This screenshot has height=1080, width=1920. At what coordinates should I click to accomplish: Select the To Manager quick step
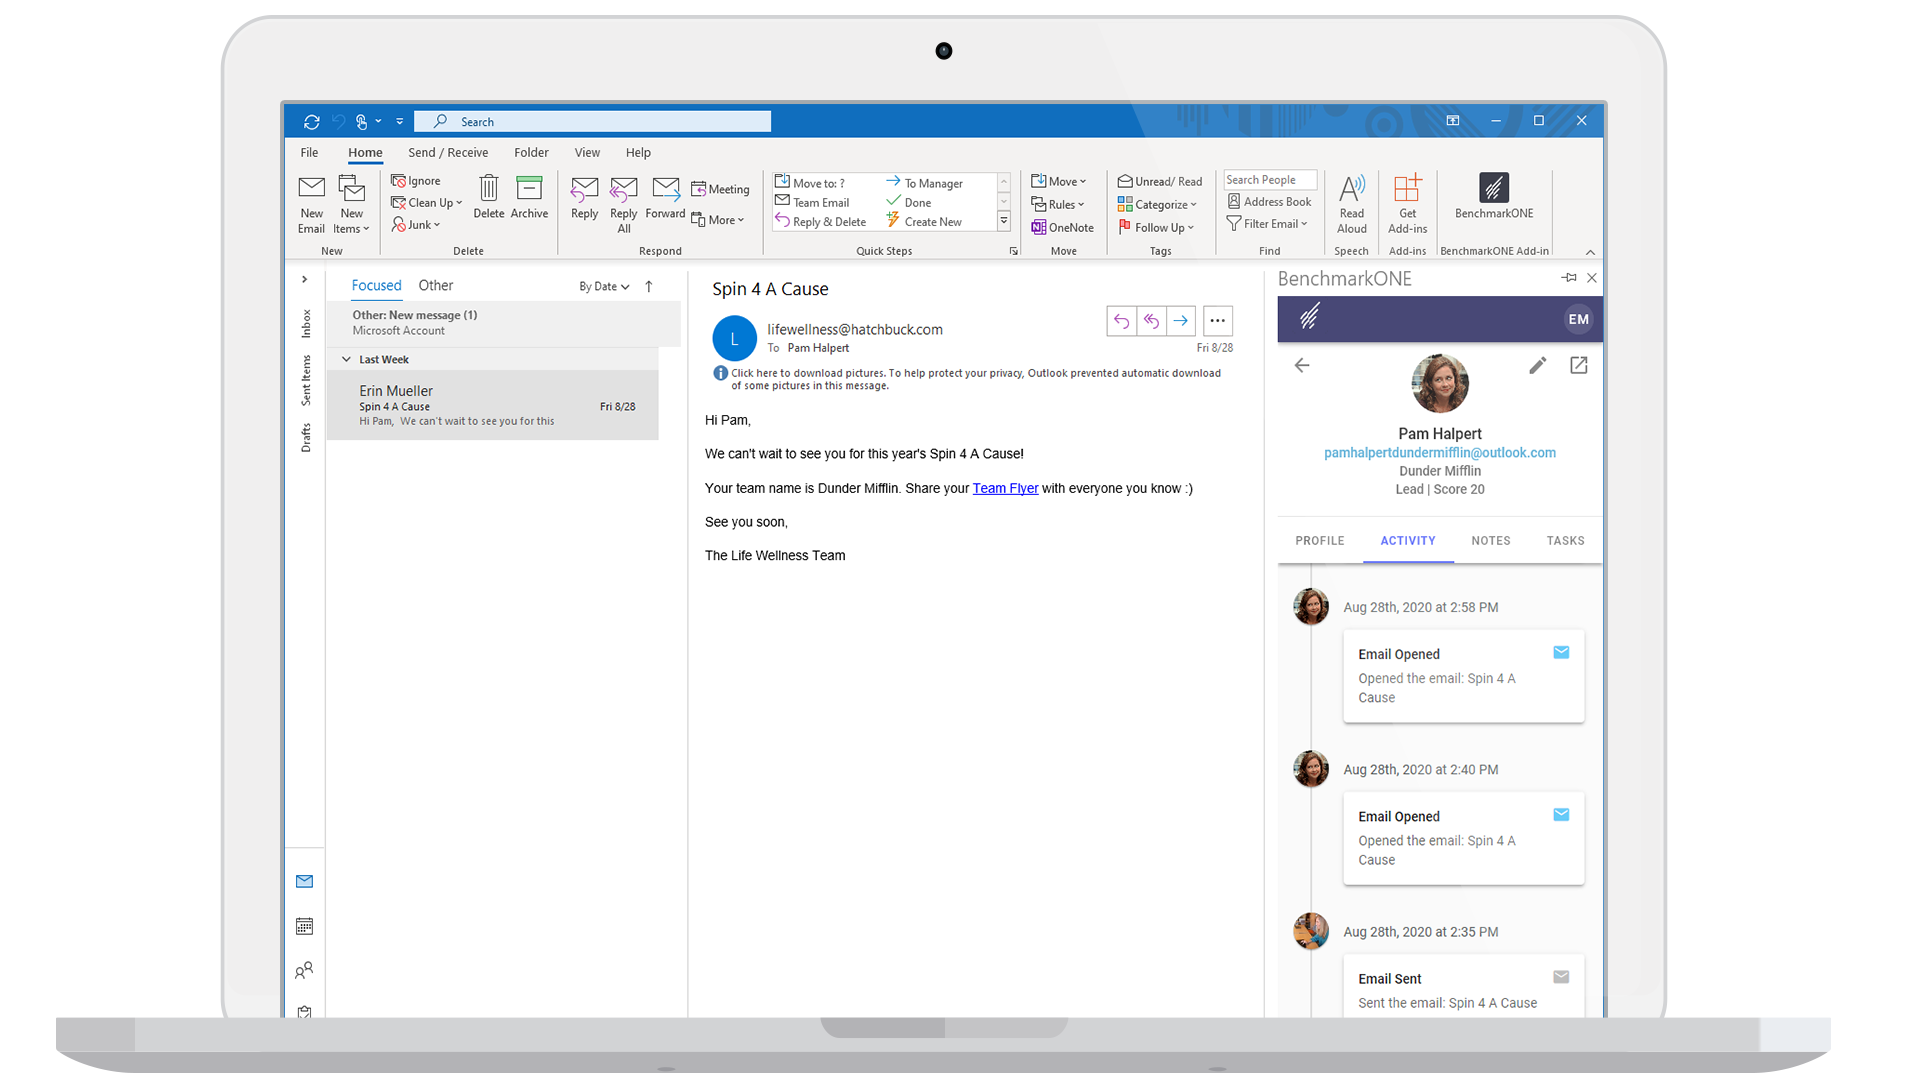click(925, 183)
